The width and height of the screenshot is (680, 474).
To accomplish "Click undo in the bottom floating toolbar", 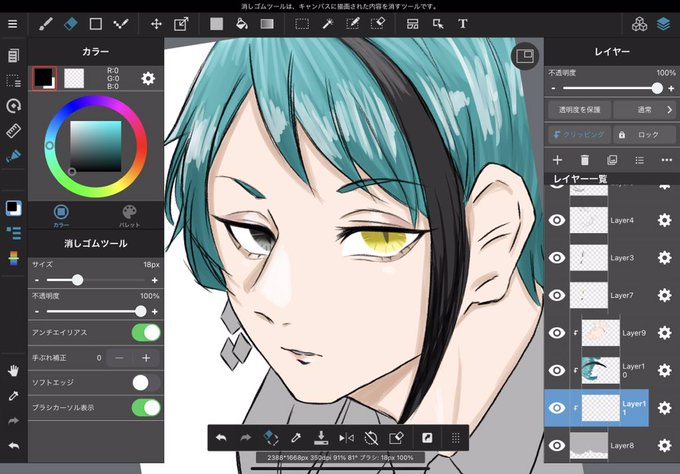I will 221,438.
